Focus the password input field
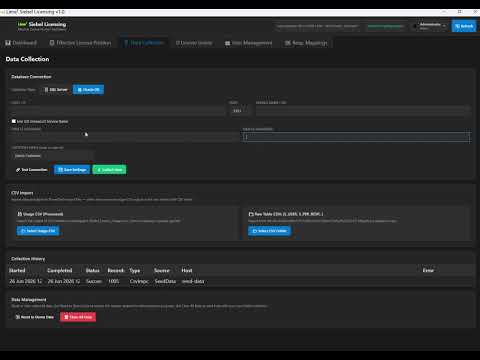480x360 pixels. [x=356, y=137]
